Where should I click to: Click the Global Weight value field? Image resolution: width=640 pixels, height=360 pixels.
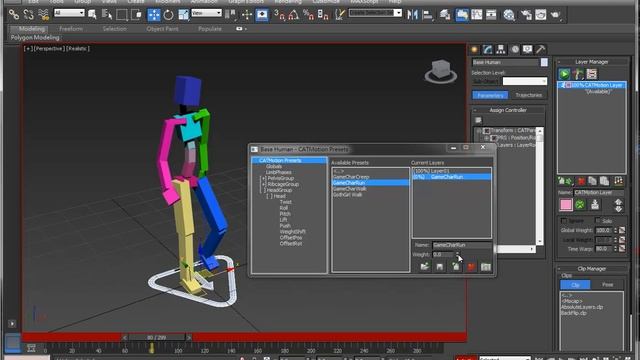[604, 230]
